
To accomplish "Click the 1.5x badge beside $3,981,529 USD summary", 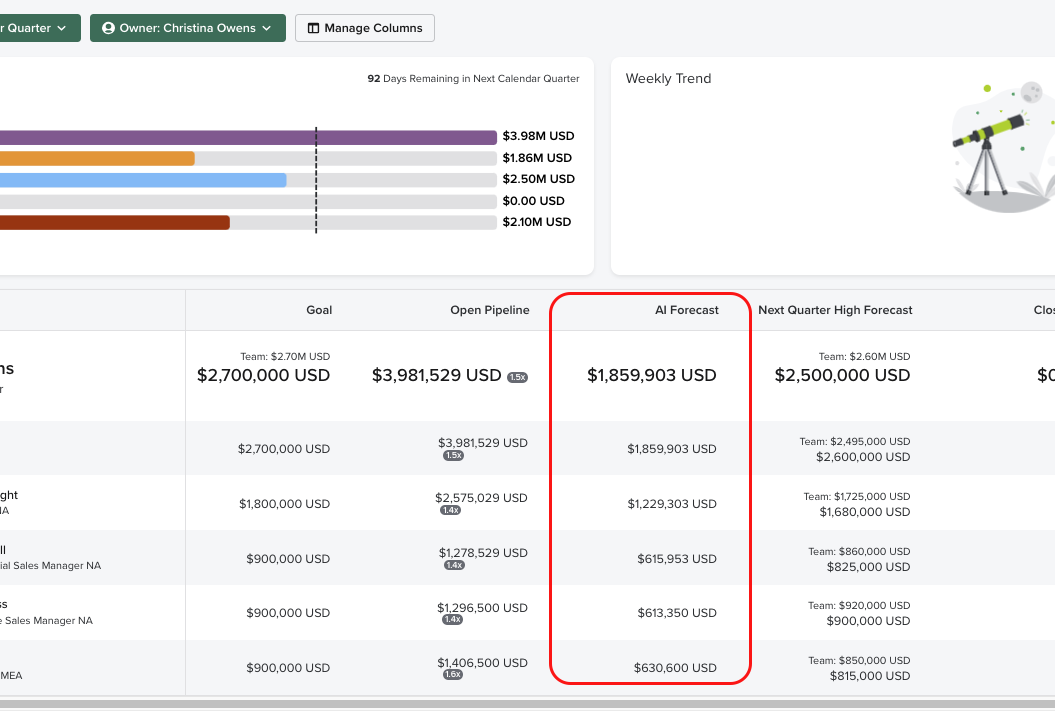I will 517,377.
